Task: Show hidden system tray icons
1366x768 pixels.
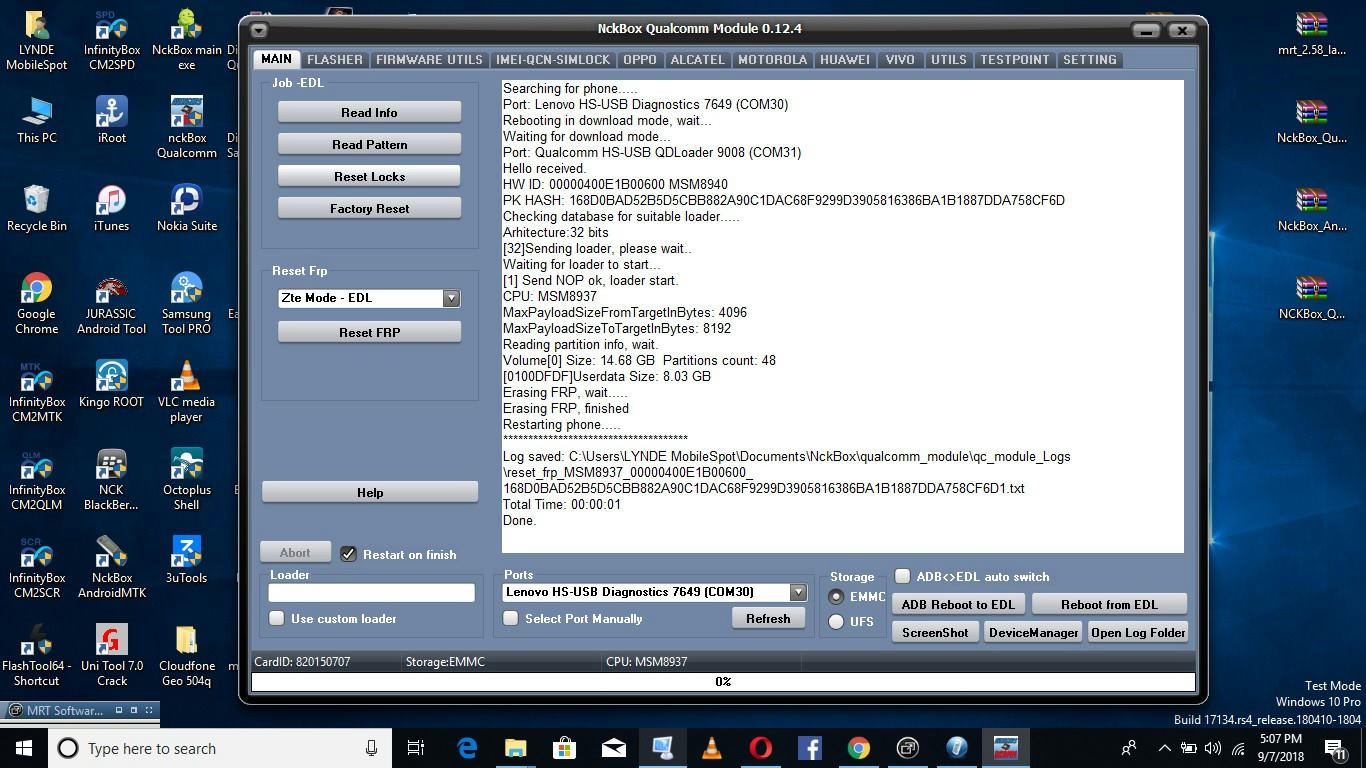Action: pyautogui.click(x=1164, y=747)
